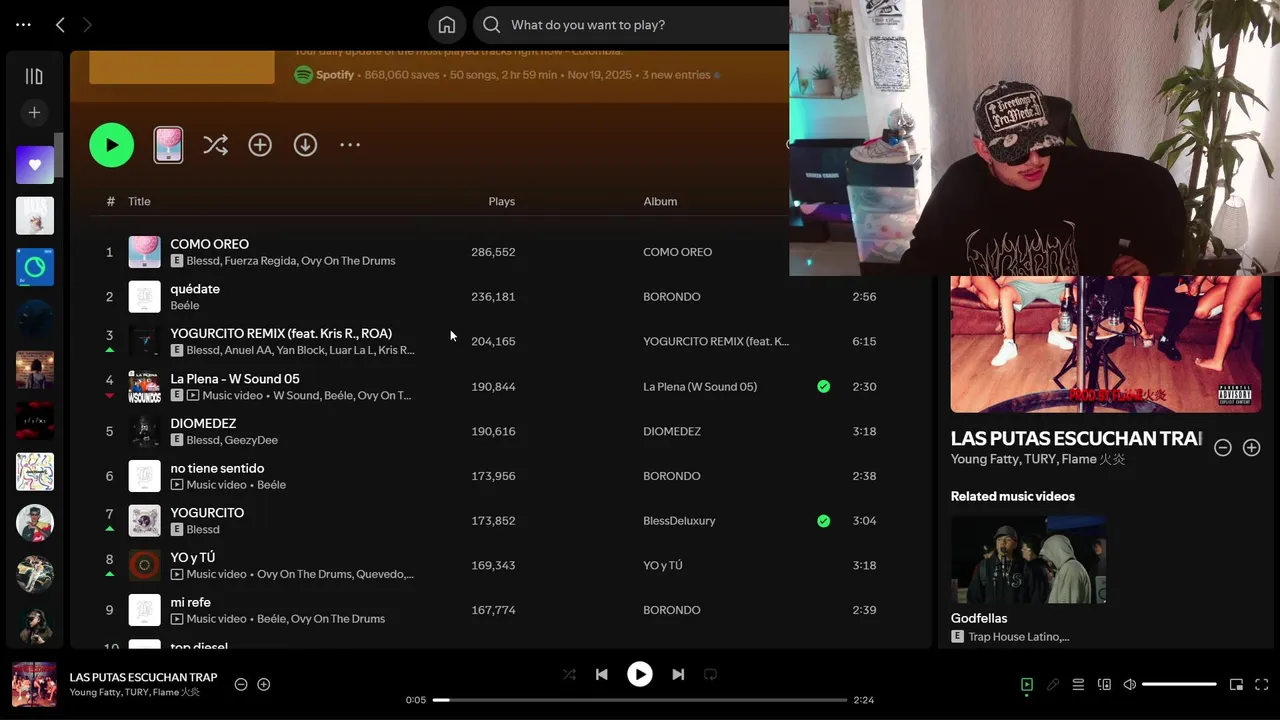The height and width of the screenshot is (720, 1280).
Task: Open artist GeezyDee under DIOMEDEZ
Action: click(x=252, y=440)
